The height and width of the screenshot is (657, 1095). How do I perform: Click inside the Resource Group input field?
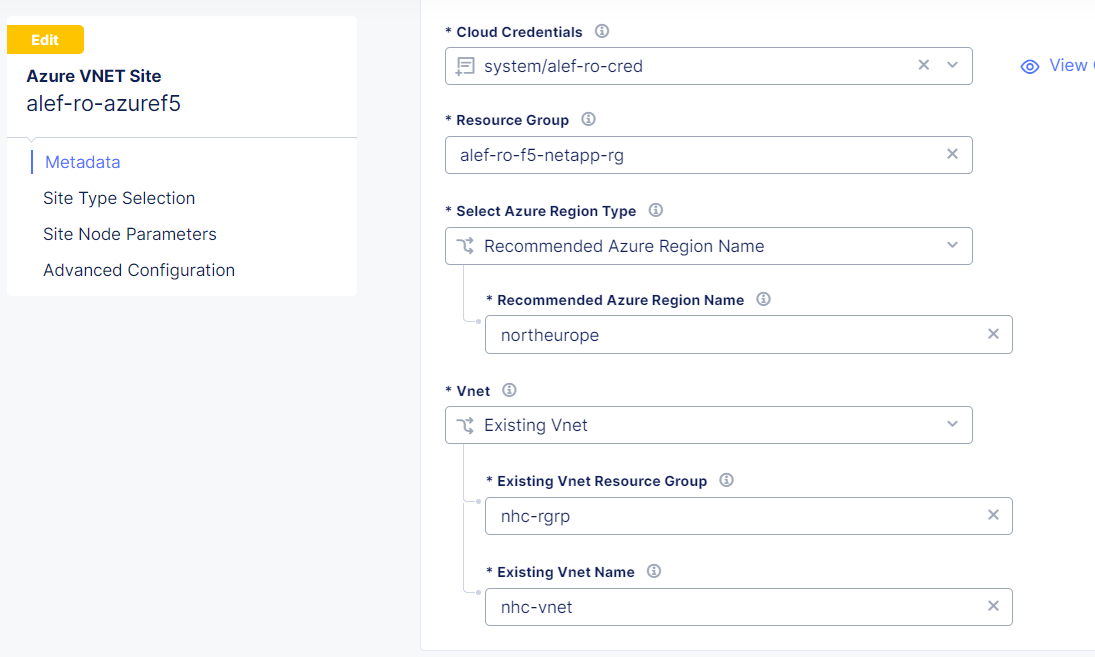tap(709, 155)
